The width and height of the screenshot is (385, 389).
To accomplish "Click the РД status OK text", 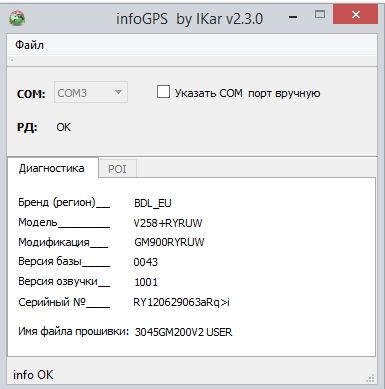I will (63, 127).
